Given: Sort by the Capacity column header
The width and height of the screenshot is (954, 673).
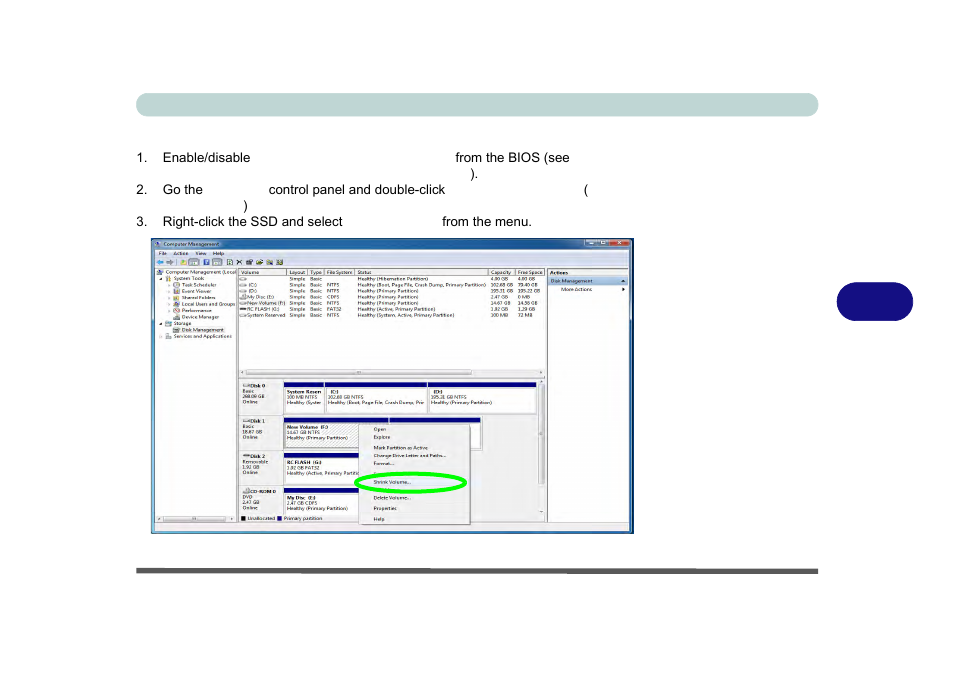Looking at the screenshot, I should 501,273.
